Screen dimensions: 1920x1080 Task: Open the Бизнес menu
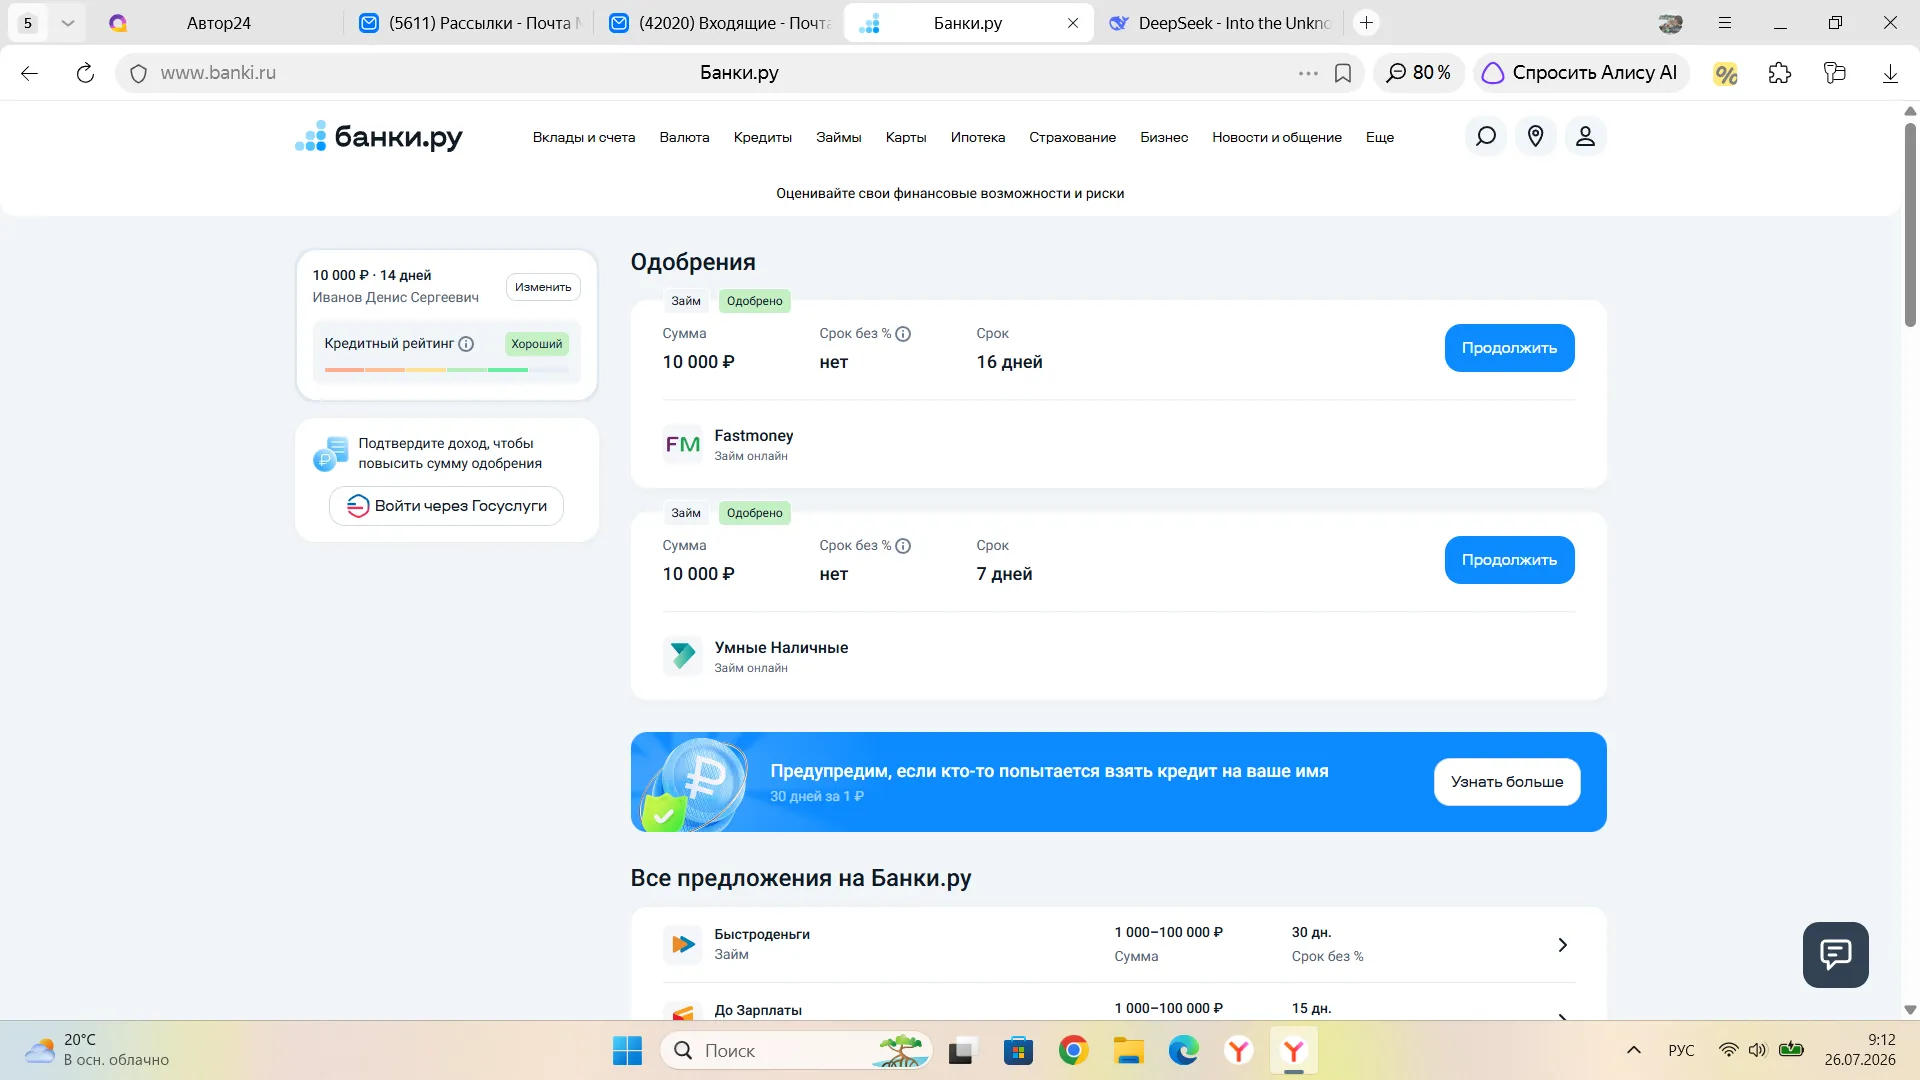click(x=1164, y=138)
